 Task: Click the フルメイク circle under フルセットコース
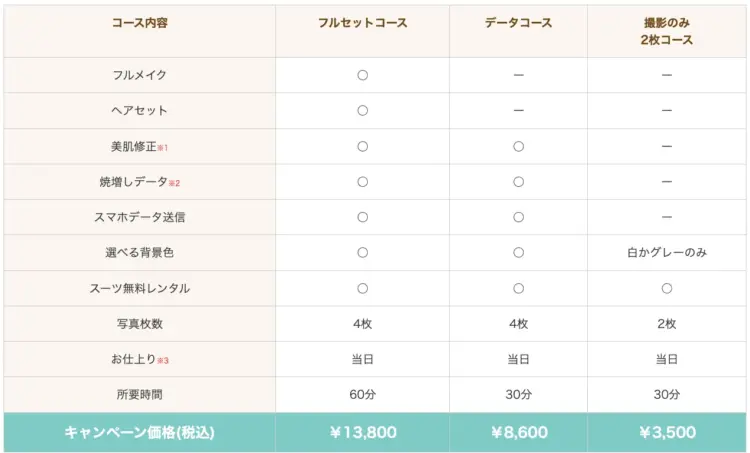coord(362,75)
